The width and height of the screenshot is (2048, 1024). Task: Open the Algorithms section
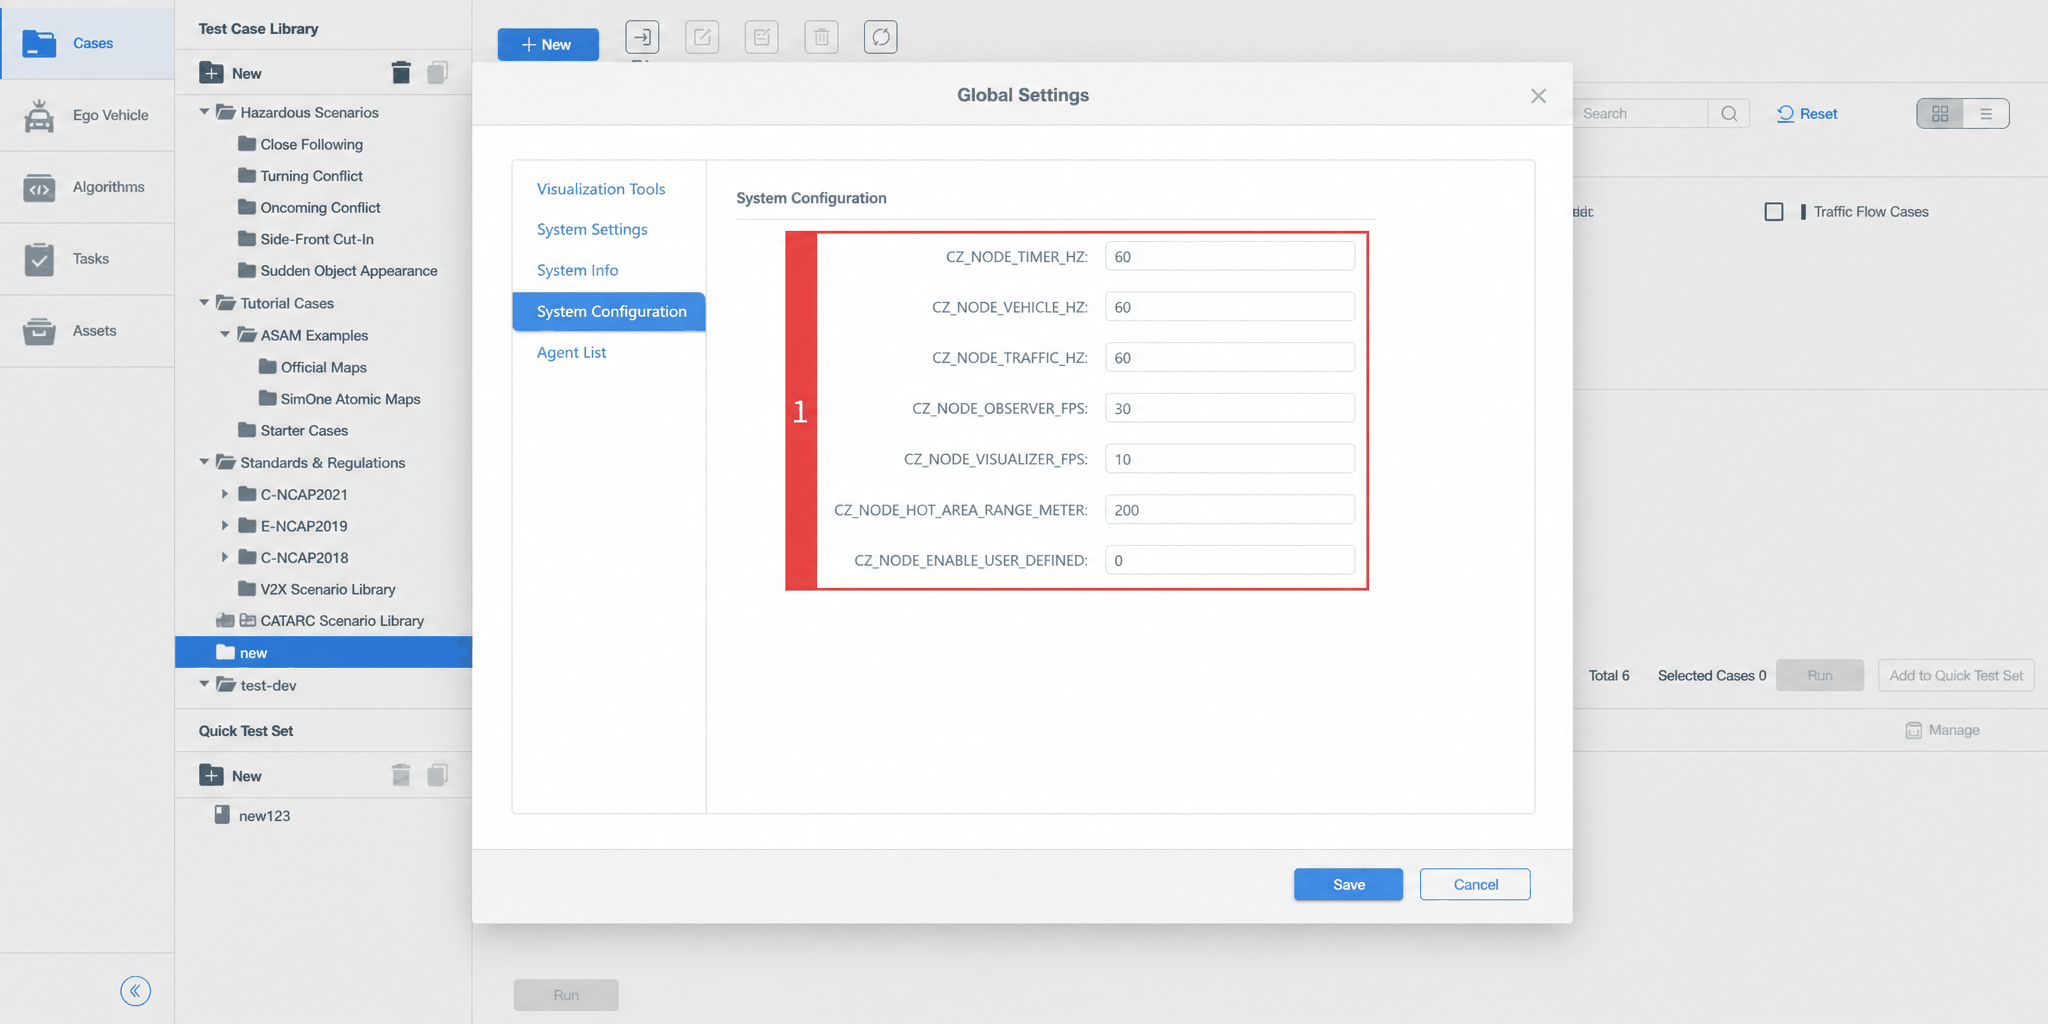pyautogui.click(x=87, y=187)
